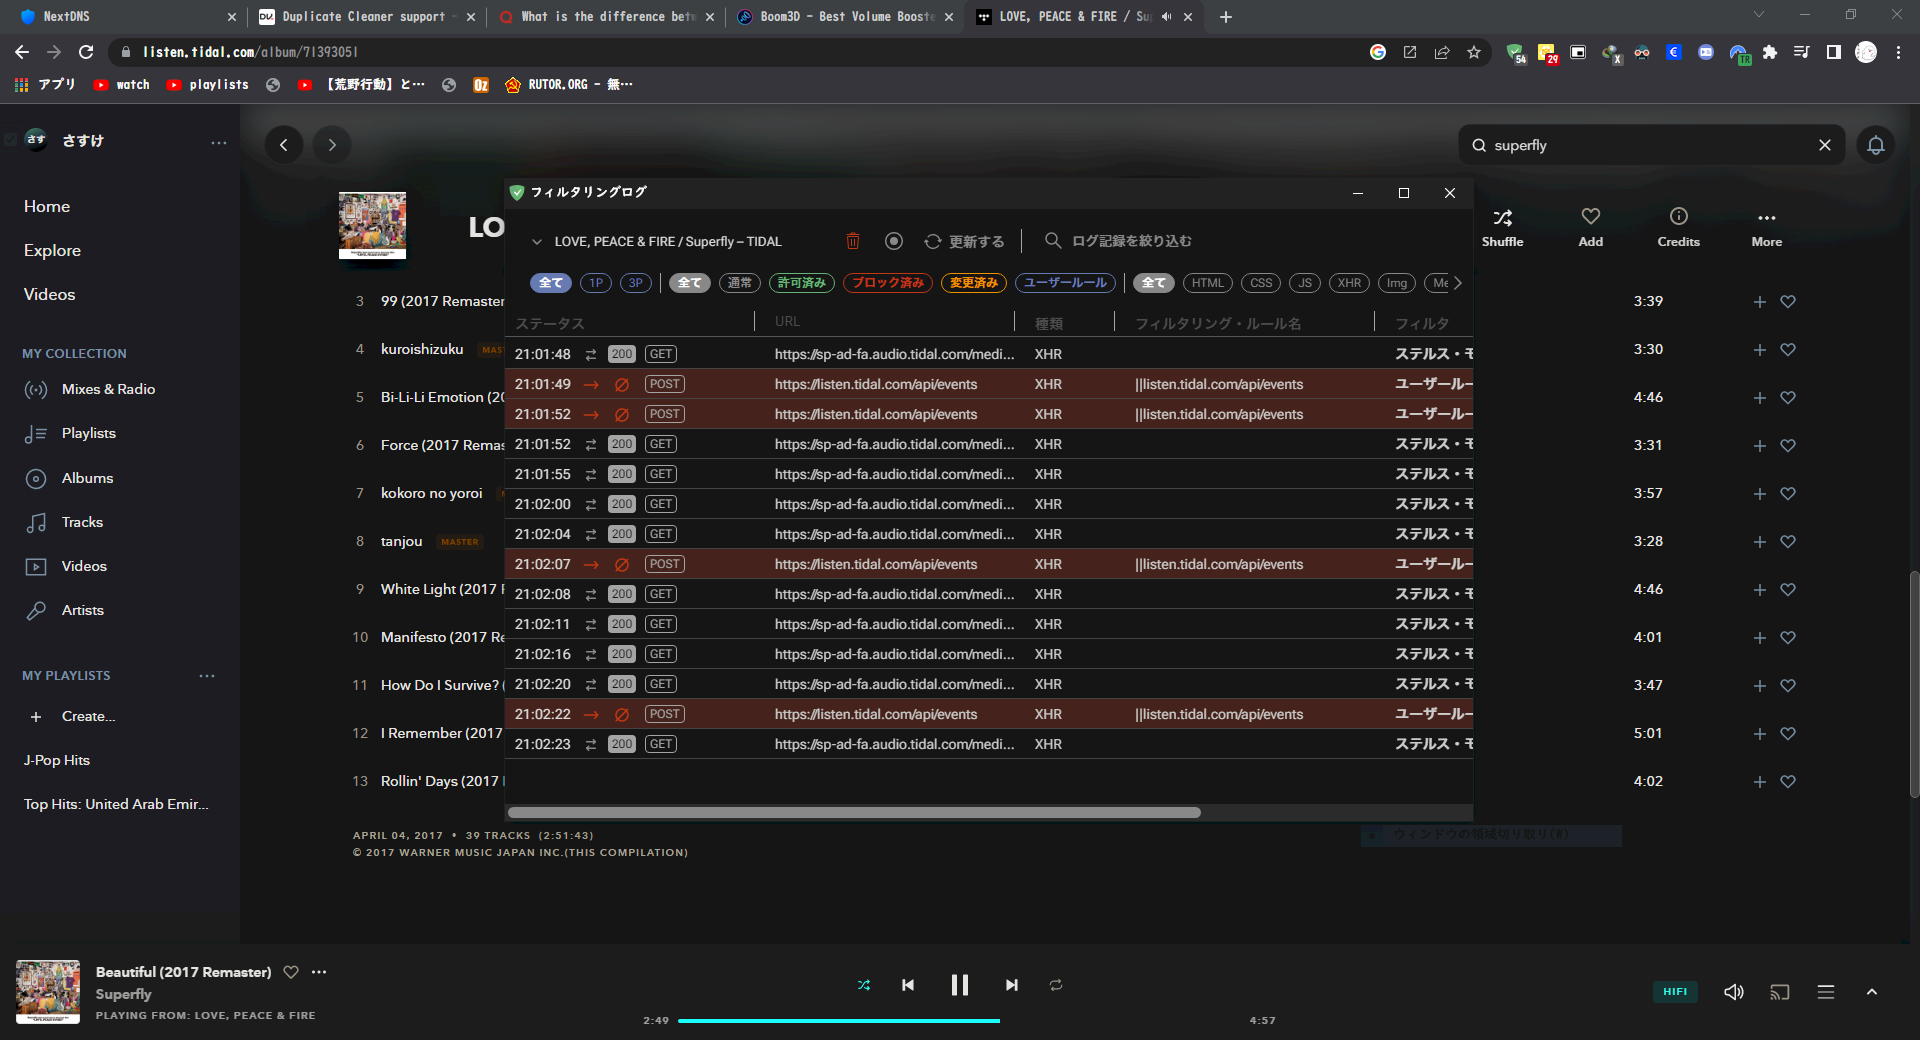Select the CSS type filter chip

1261,283
